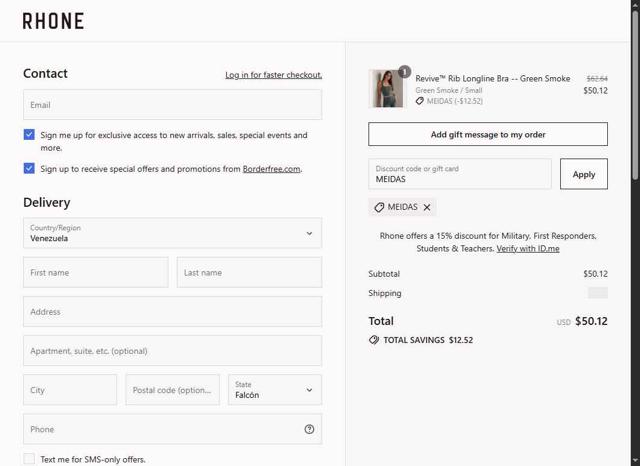Click the Total Savings tag icon
The height and width of the screenshot is (466, 640).
[374, 340]
